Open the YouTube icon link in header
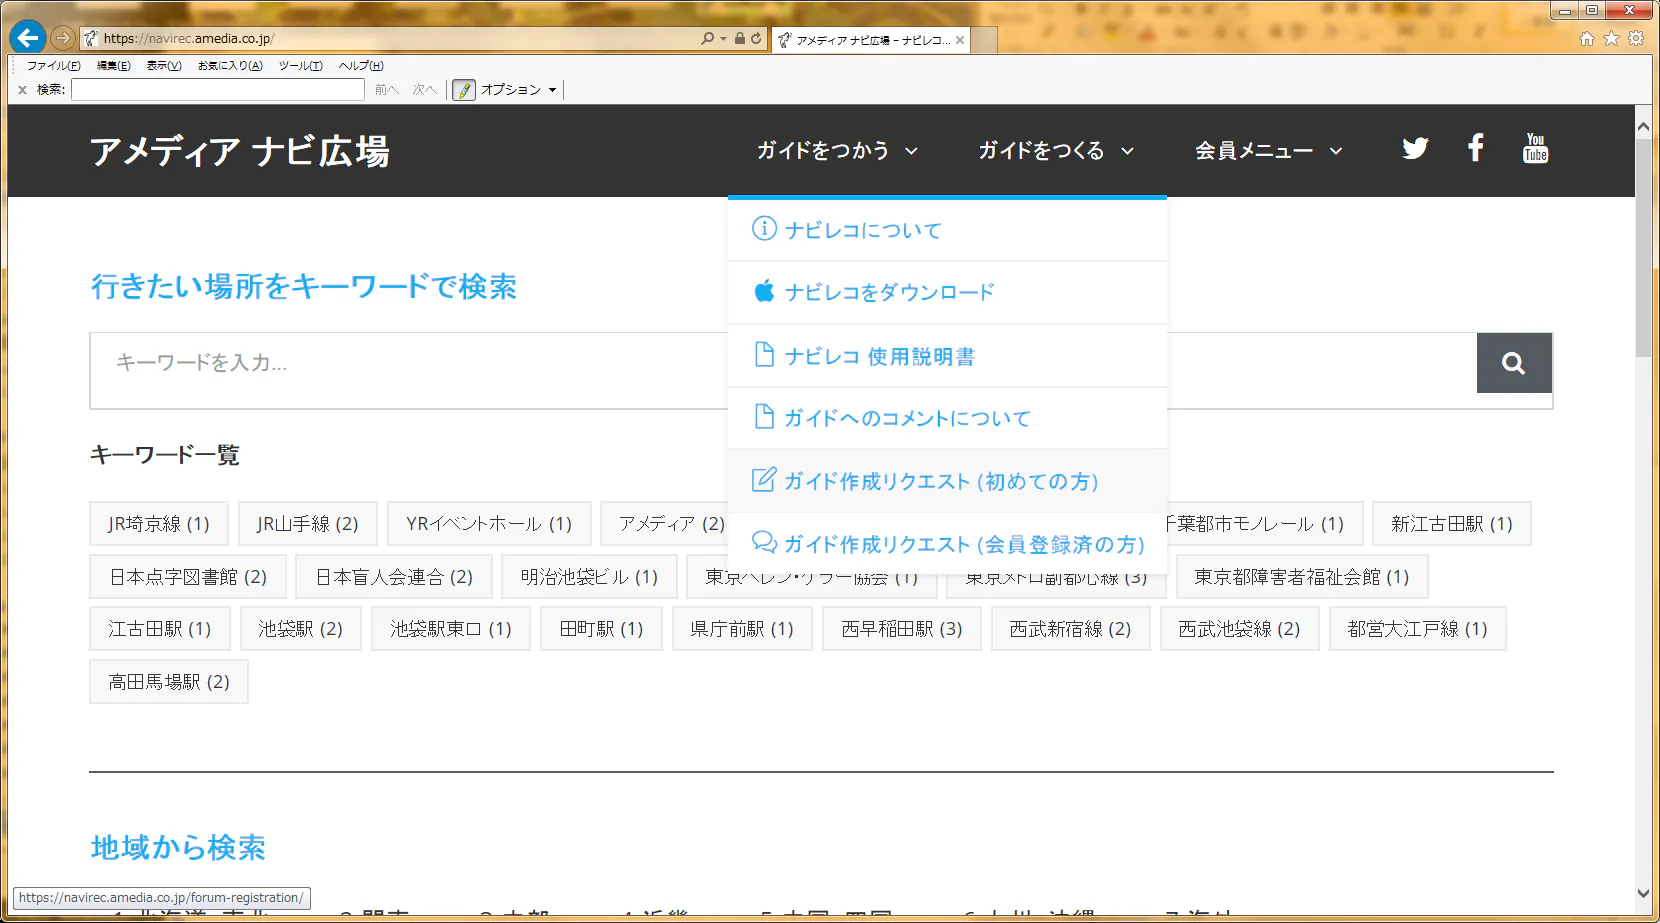The height and width of the screenshot is (923, 1660). pos(1535,149)
